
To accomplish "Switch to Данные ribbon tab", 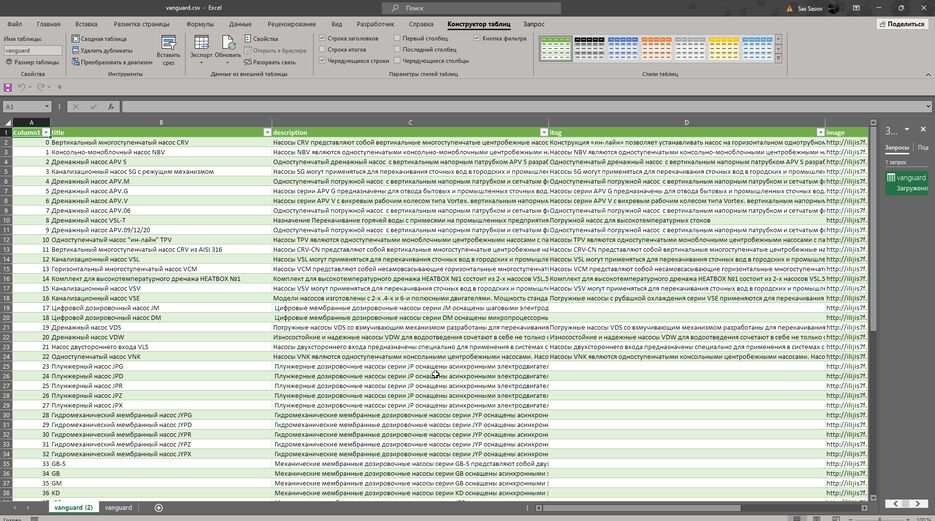I will (x=240, y=24).
